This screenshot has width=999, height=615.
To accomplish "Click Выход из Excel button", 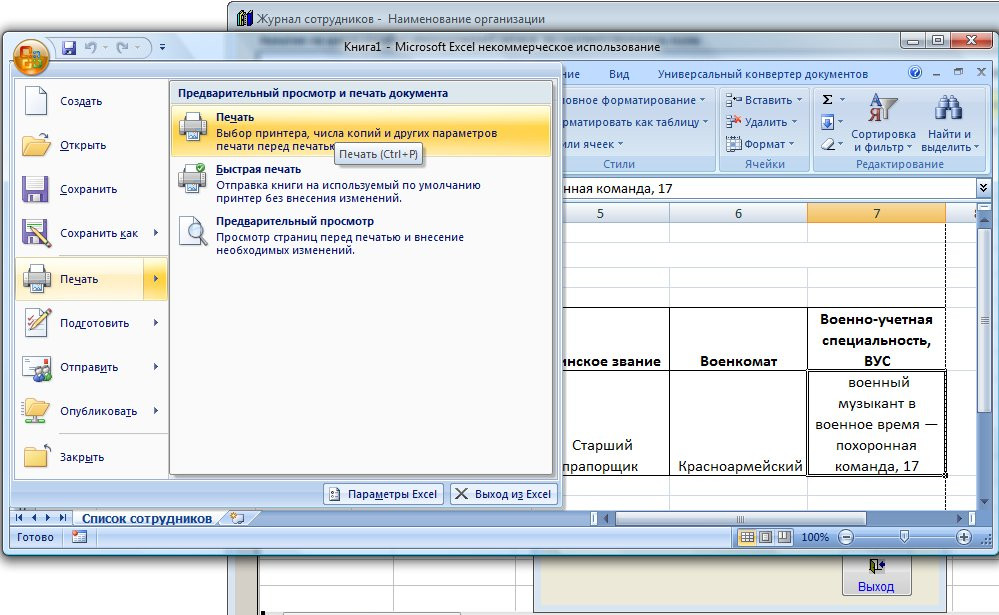I will [x=504, y=494].
